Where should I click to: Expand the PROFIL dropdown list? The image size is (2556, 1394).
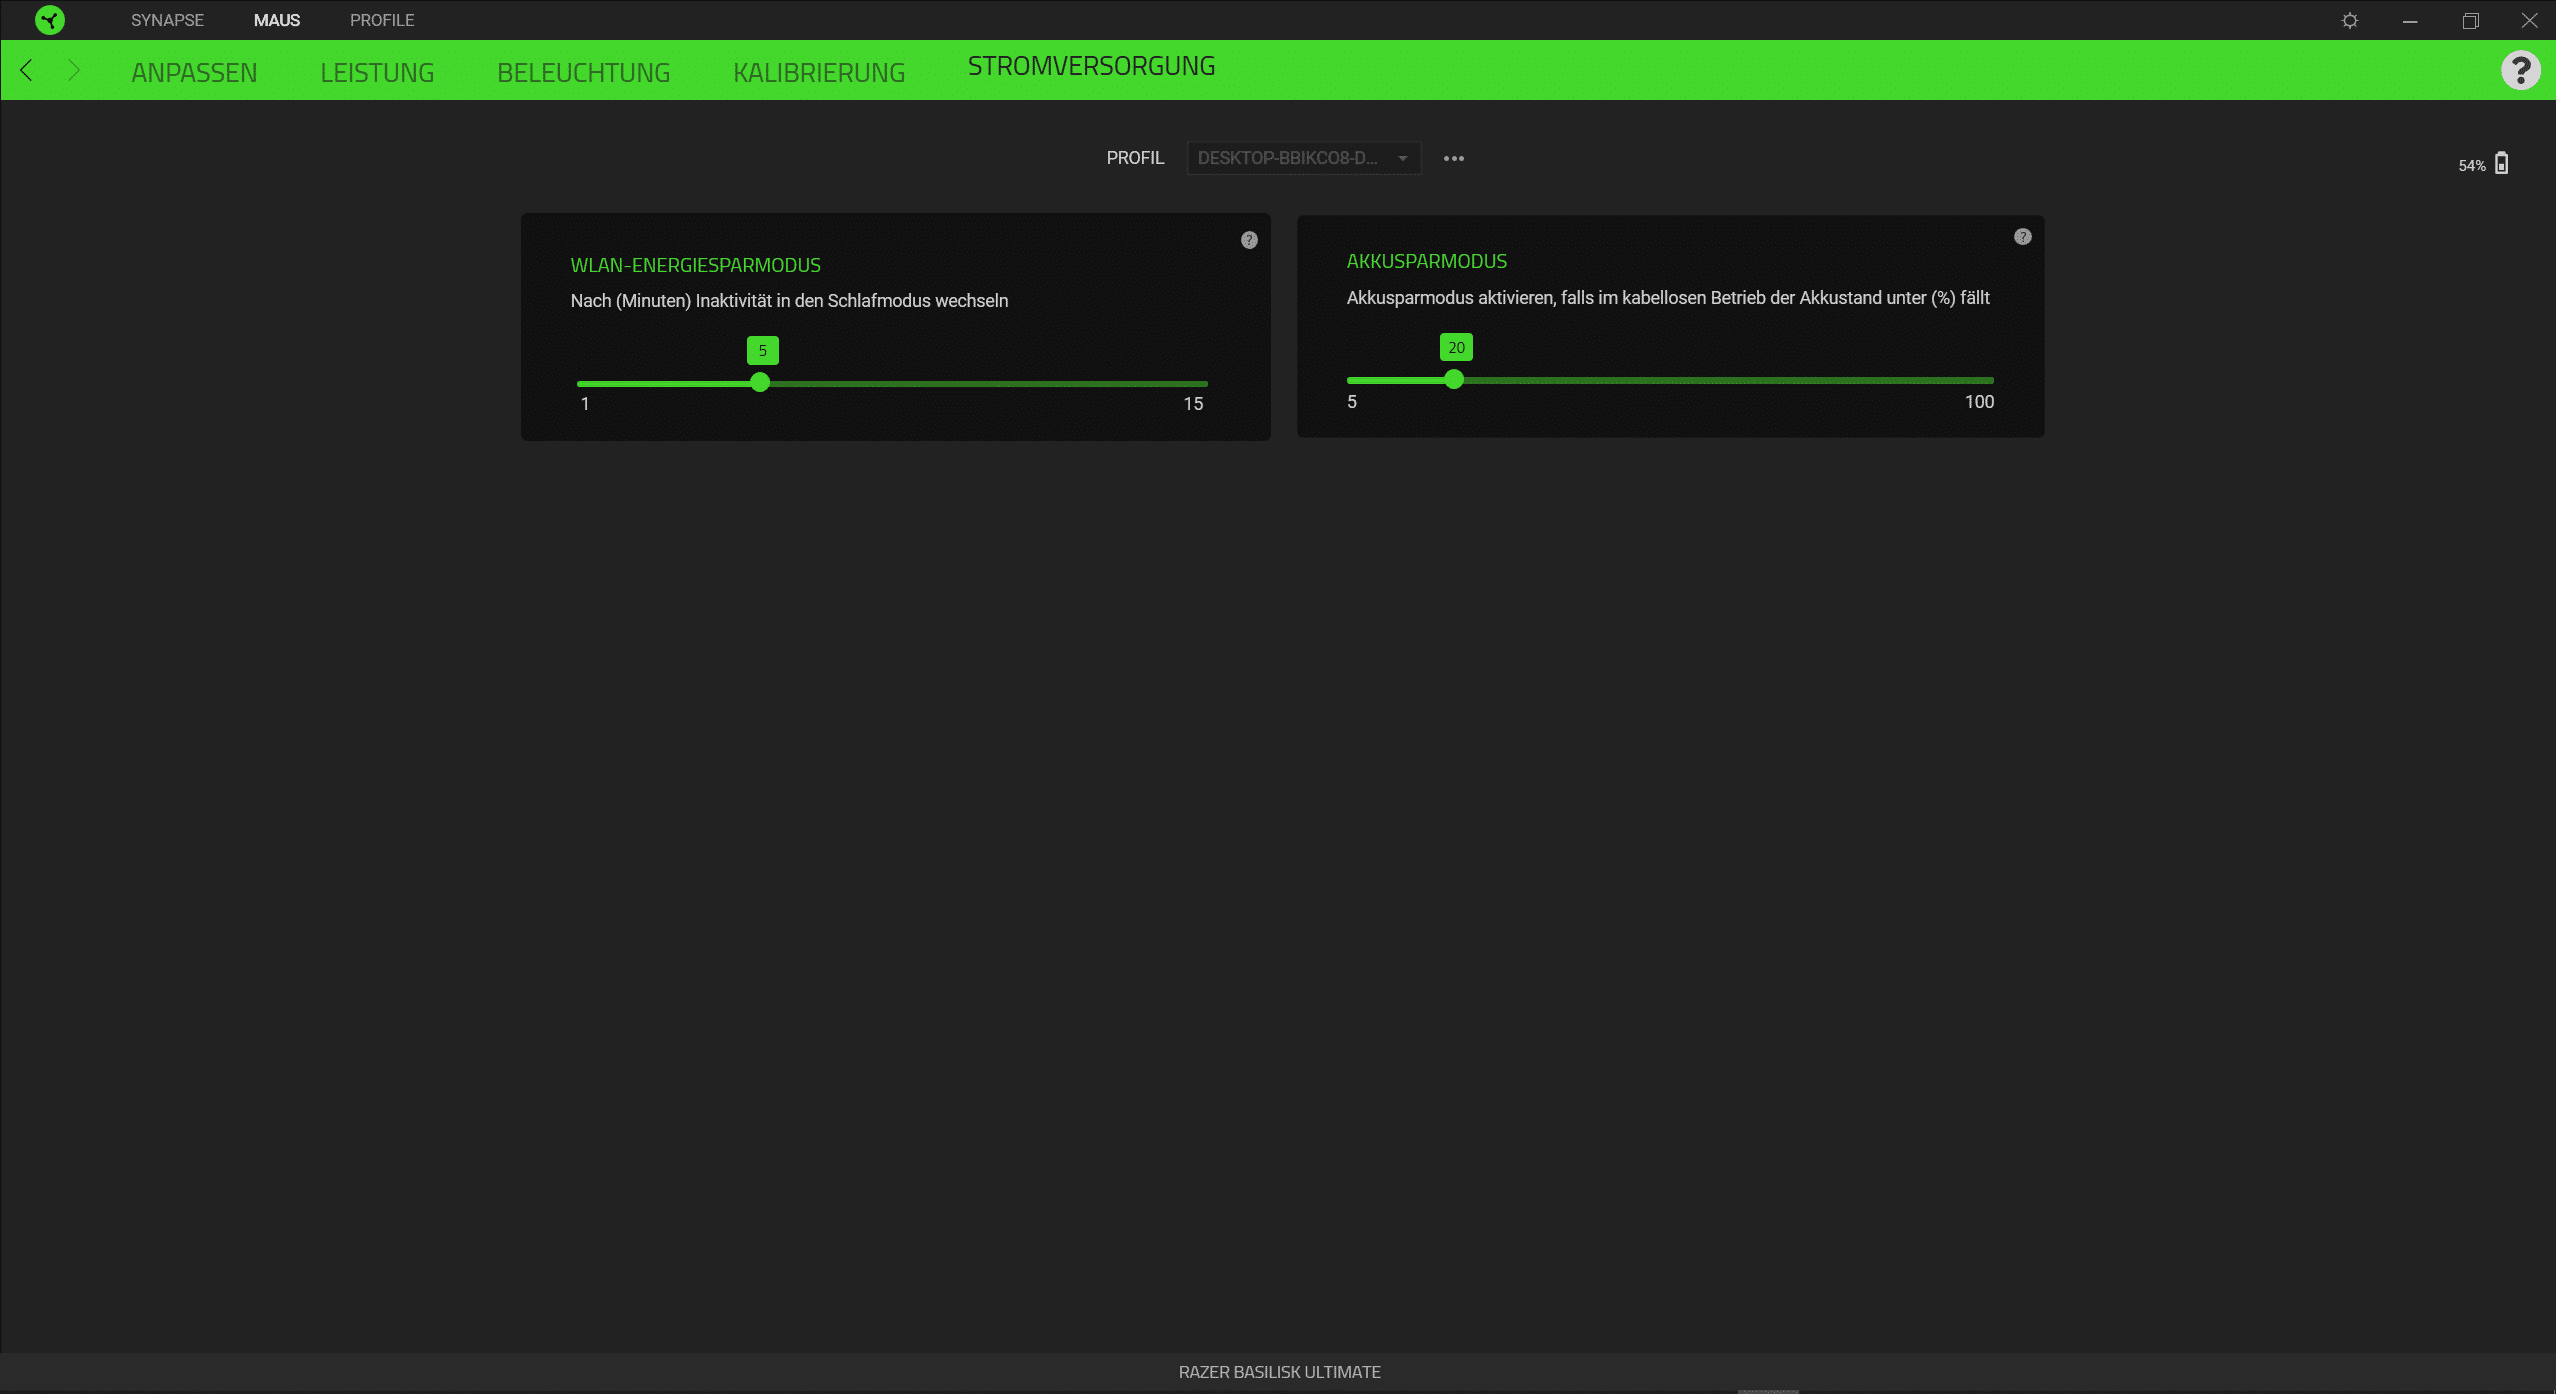click(1303, 158)
